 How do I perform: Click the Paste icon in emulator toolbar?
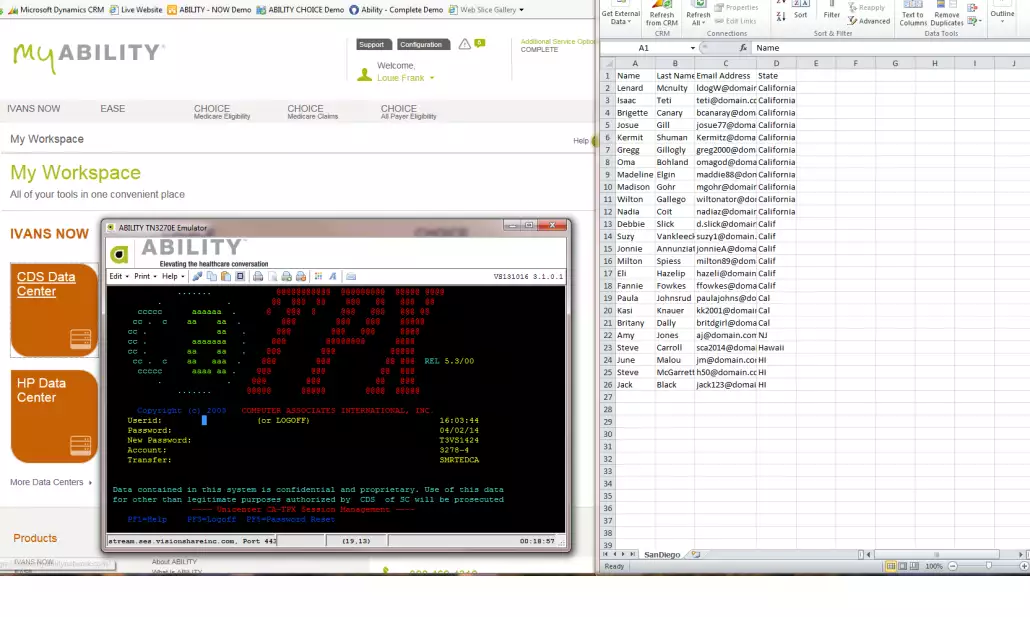click(x=226, y=276)
